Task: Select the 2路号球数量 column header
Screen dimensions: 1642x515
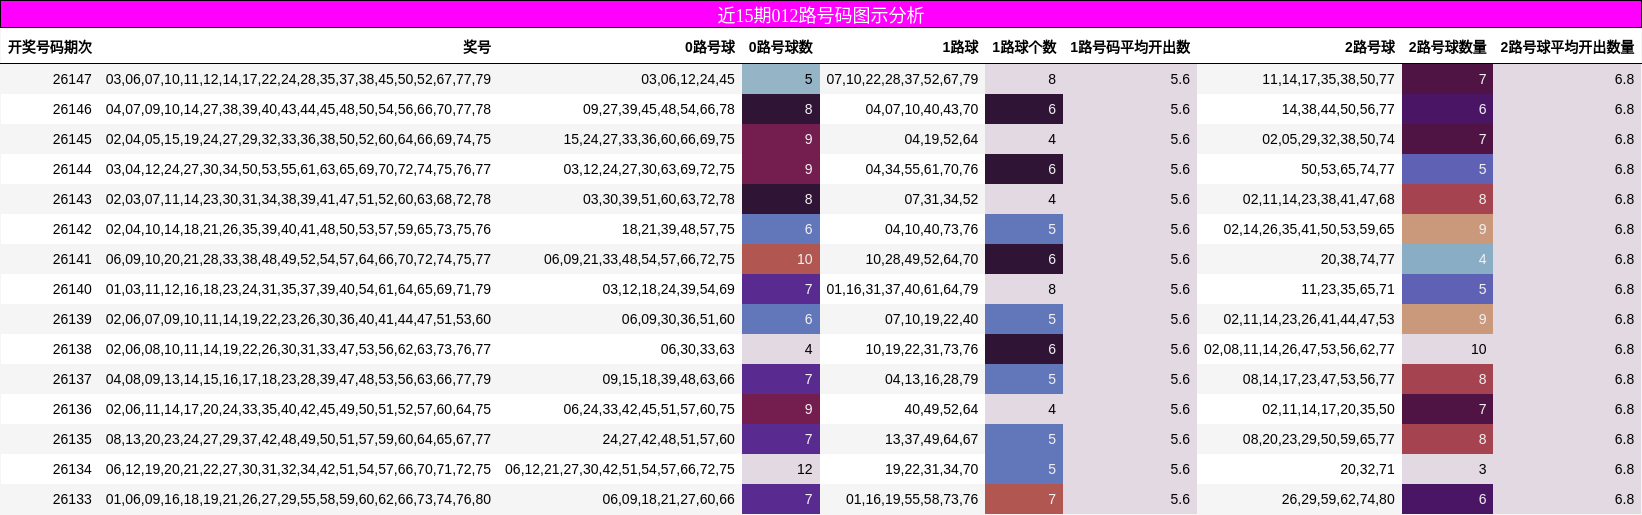Action: point(1448,47)
